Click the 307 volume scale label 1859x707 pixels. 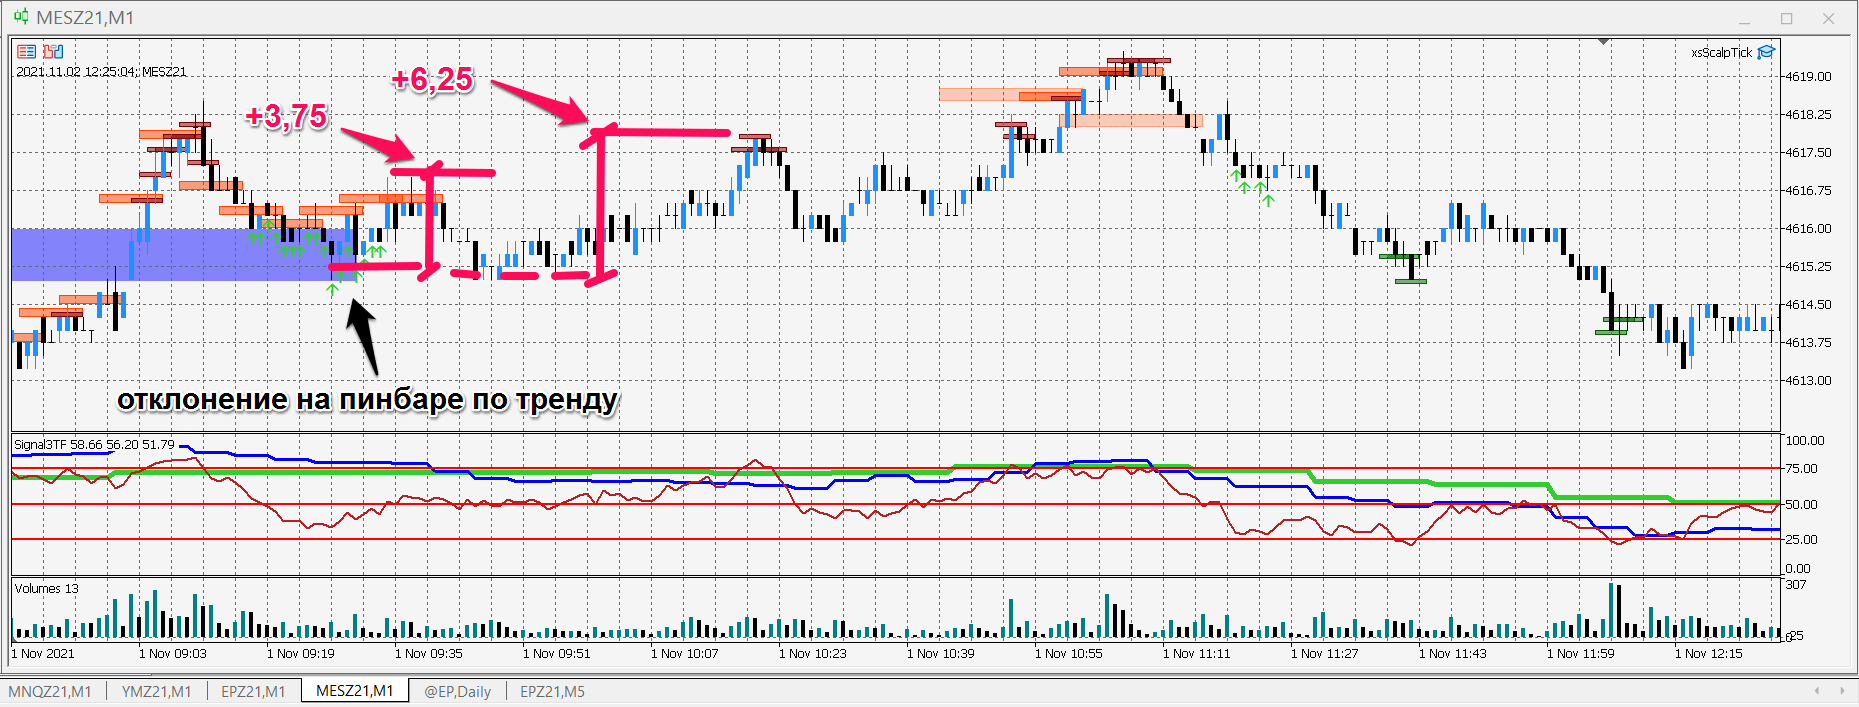[1796, 584]
